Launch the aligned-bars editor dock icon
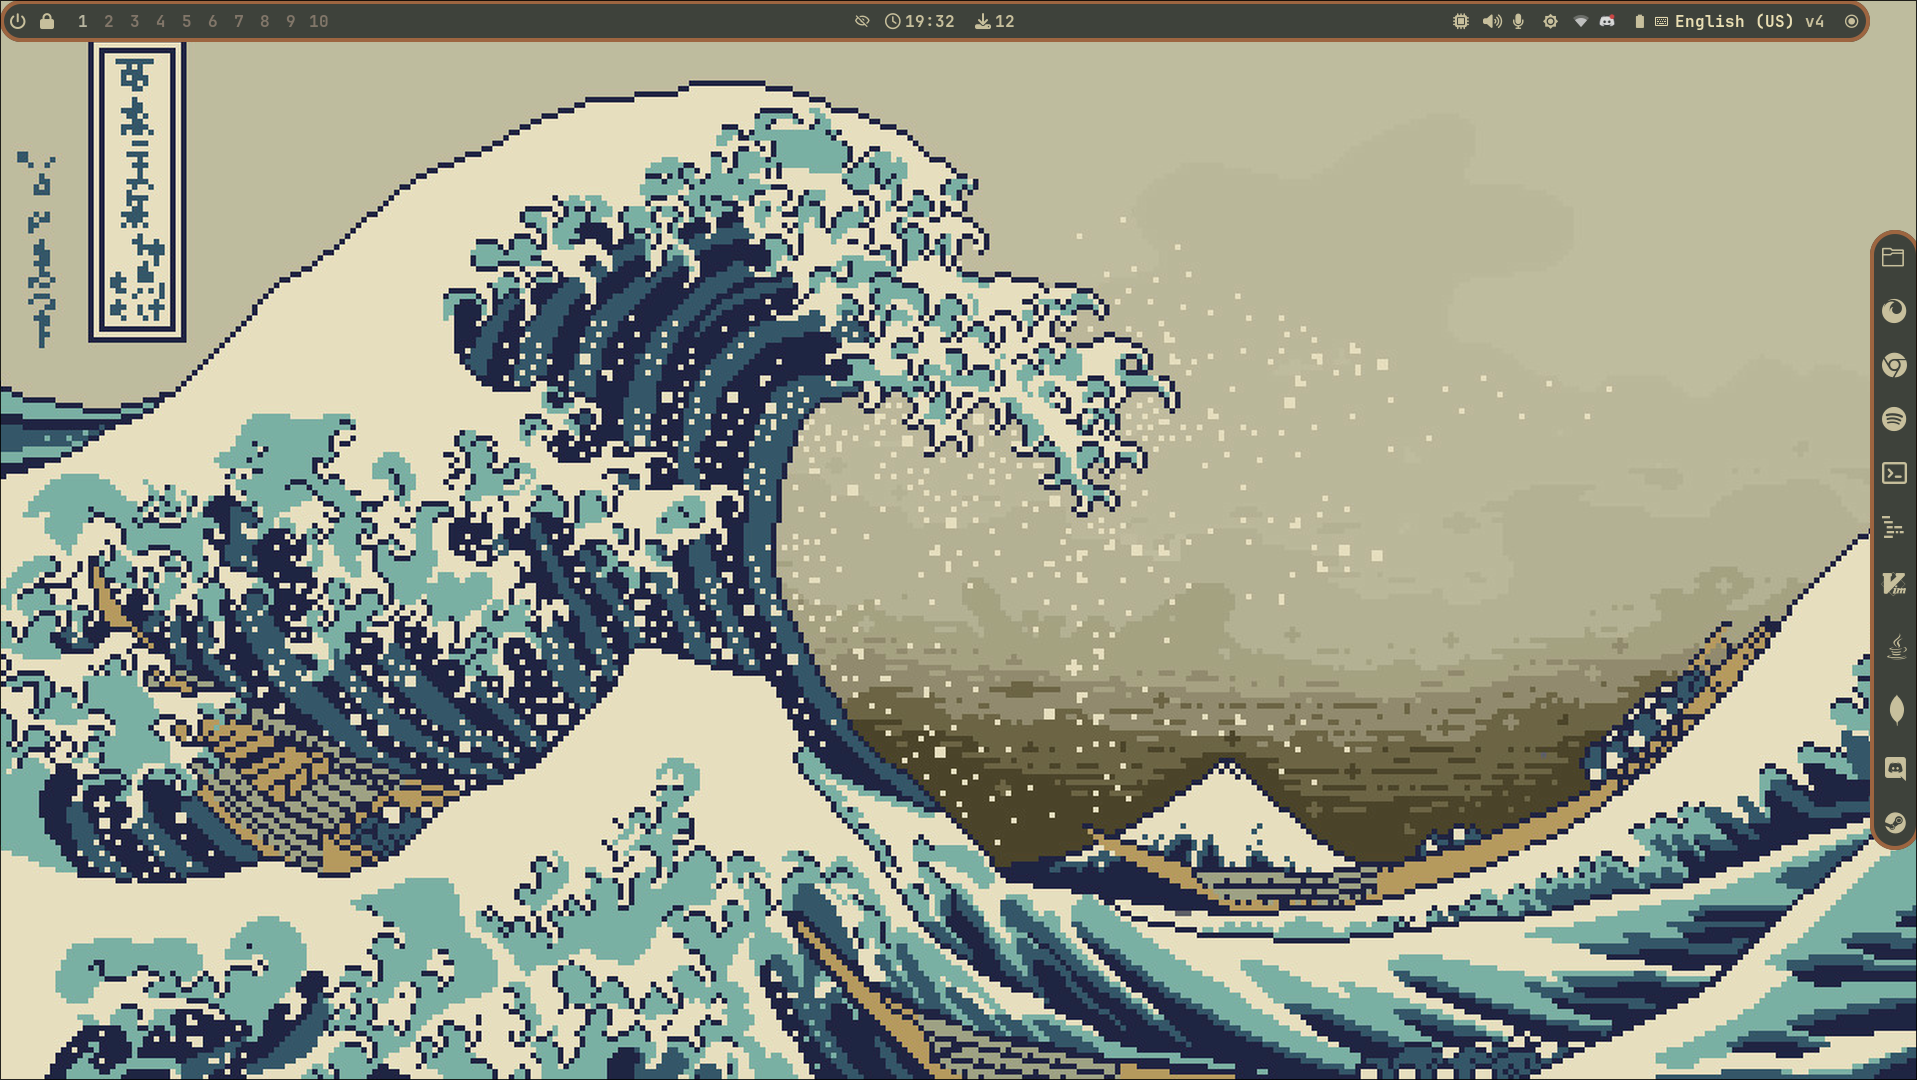 1893,527
